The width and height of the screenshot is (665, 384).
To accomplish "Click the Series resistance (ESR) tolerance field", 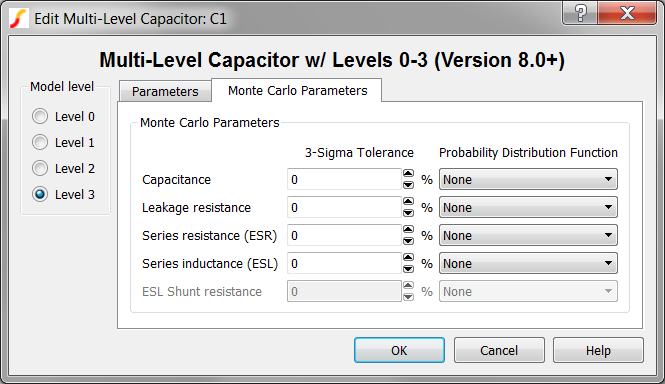I will (344, 235).
